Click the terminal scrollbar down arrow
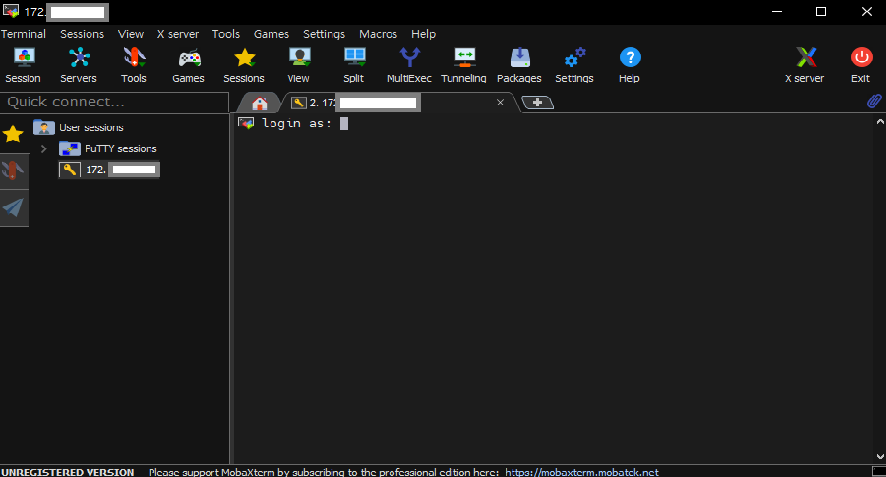The height and width of the screenshot is (477, 886). coord(880,456)
